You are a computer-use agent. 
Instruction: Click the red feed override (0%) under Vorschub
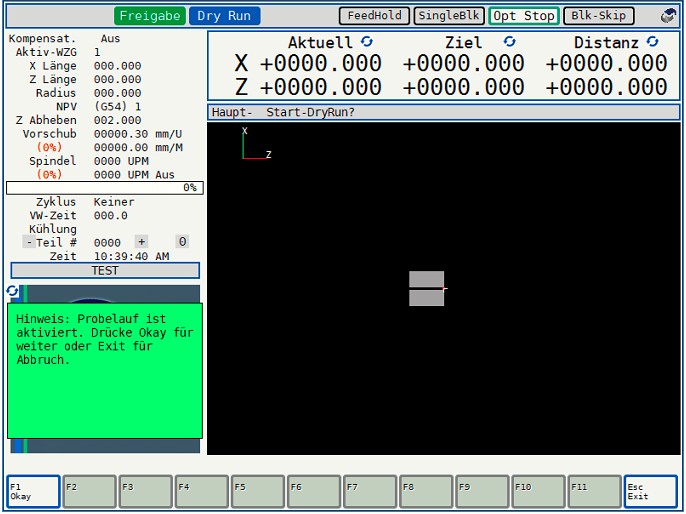click(49, 147)
